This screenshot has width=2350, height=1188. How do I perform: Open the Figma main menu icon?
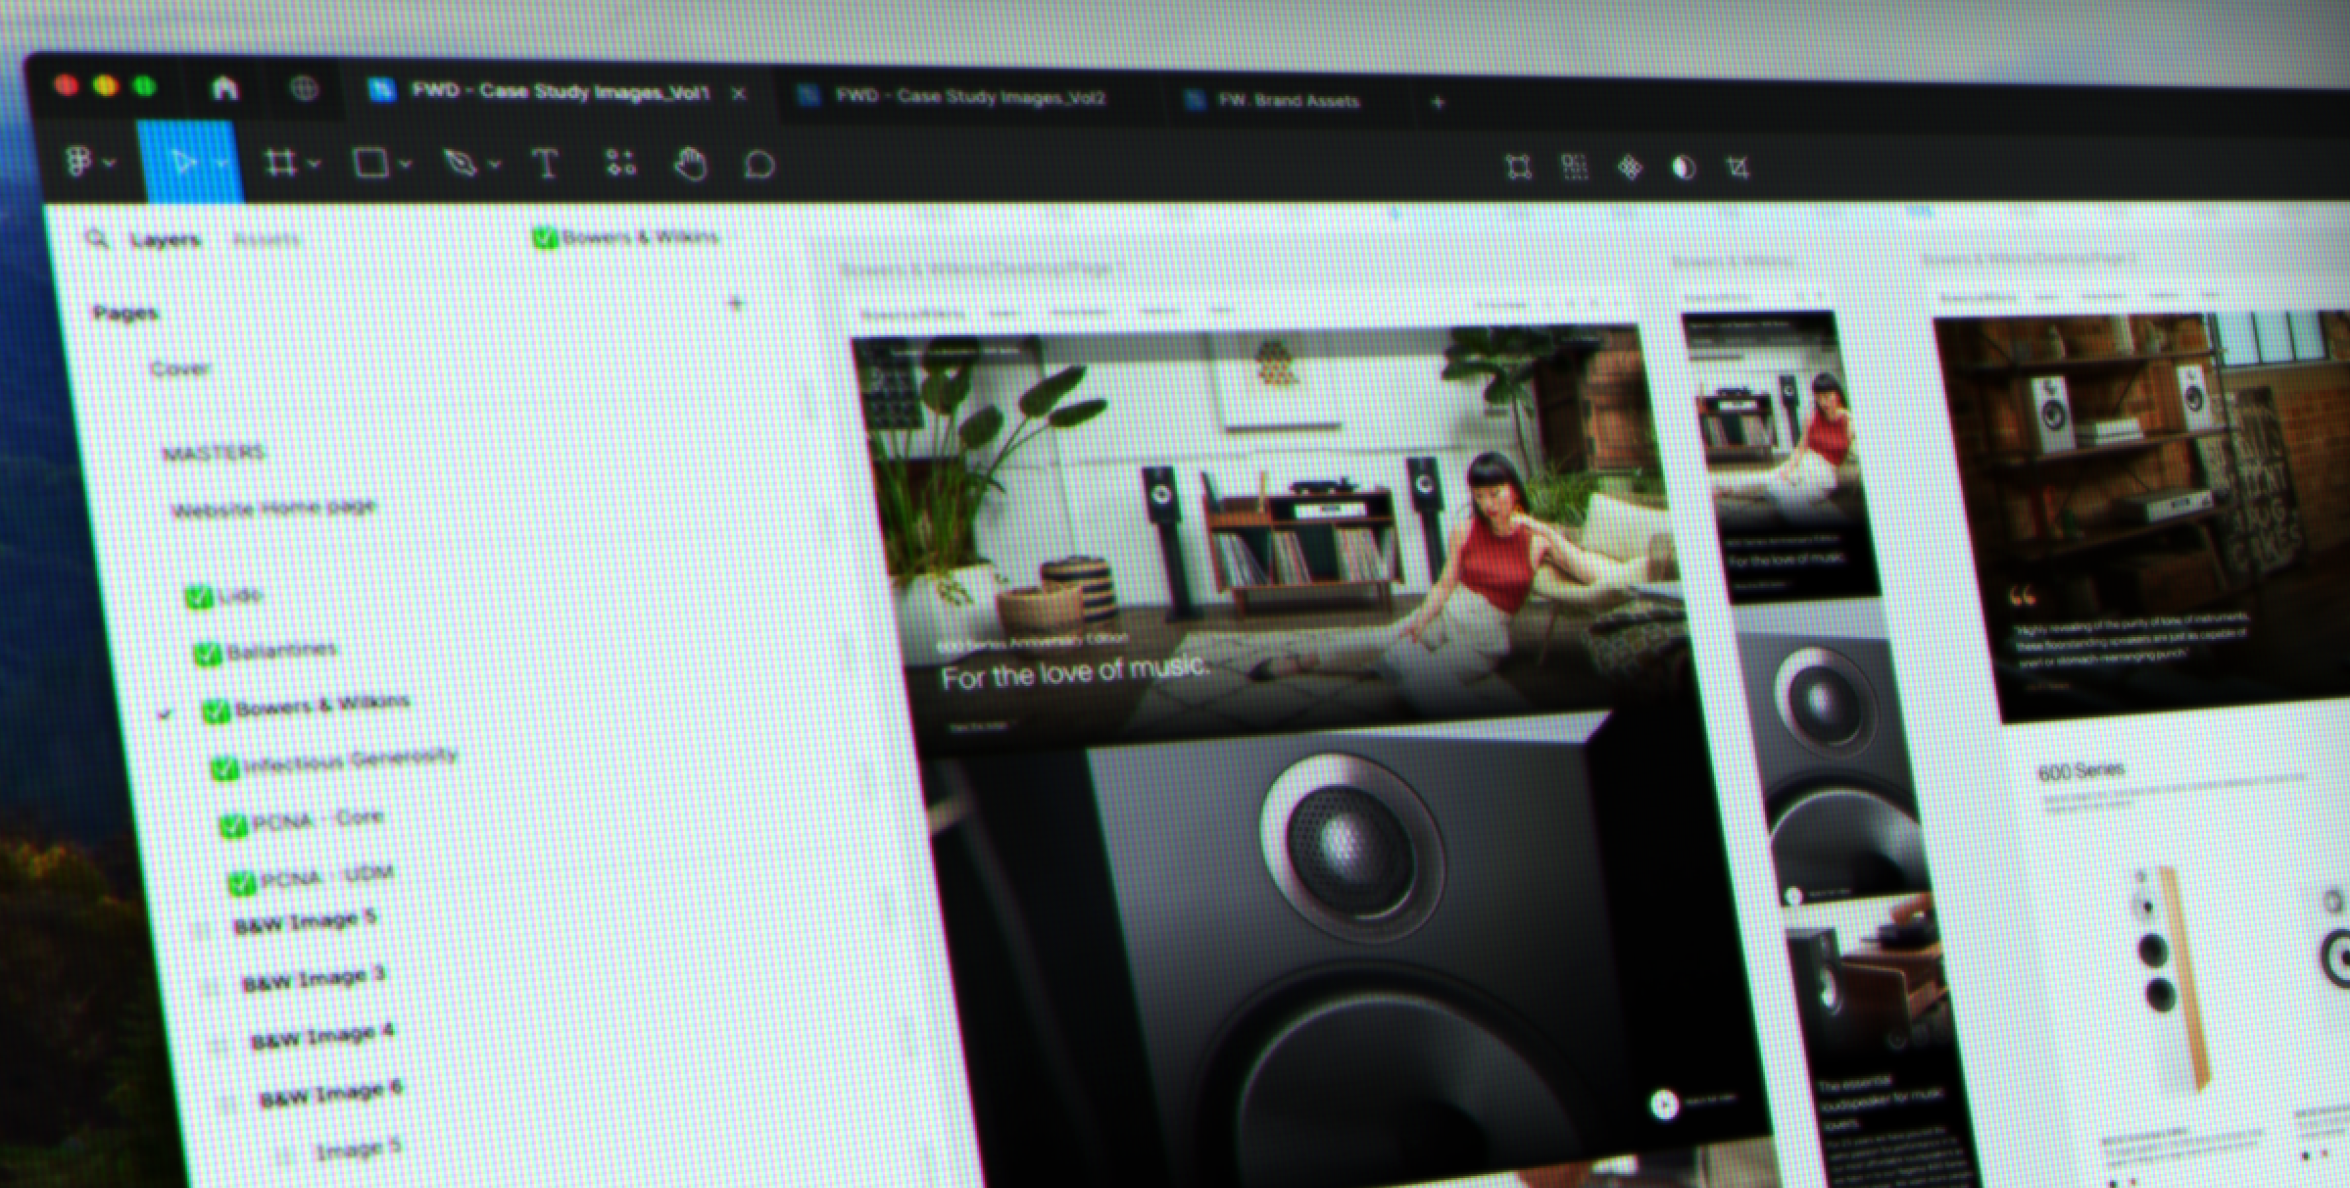[79, 160]
